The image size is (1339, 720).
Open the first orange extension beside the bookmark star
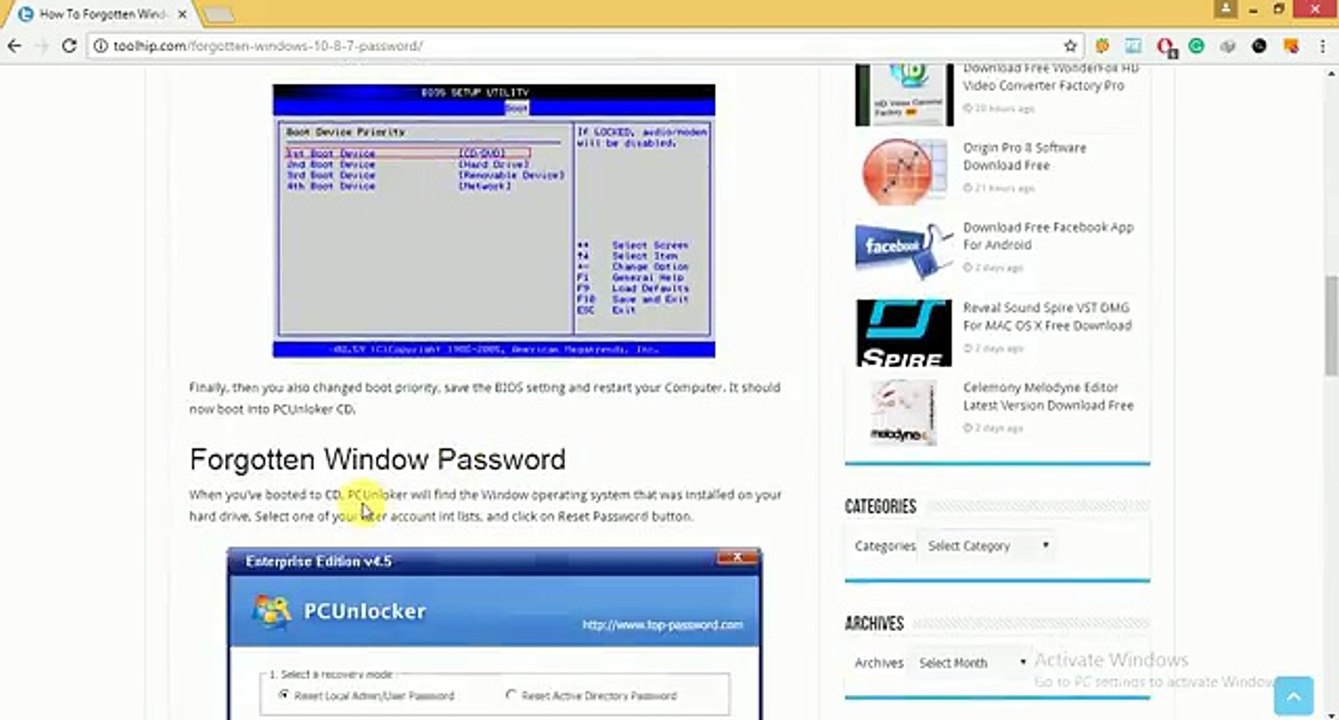point(1103,46)
